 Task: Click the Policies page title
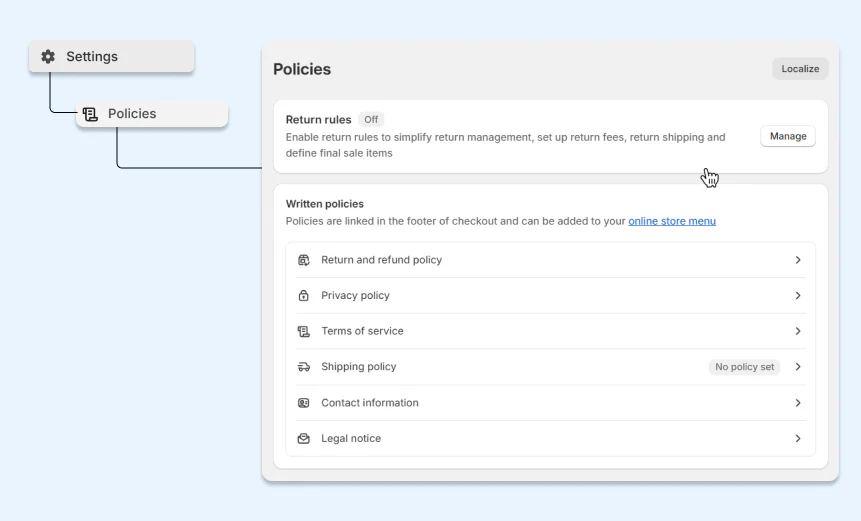pos(302,69)
